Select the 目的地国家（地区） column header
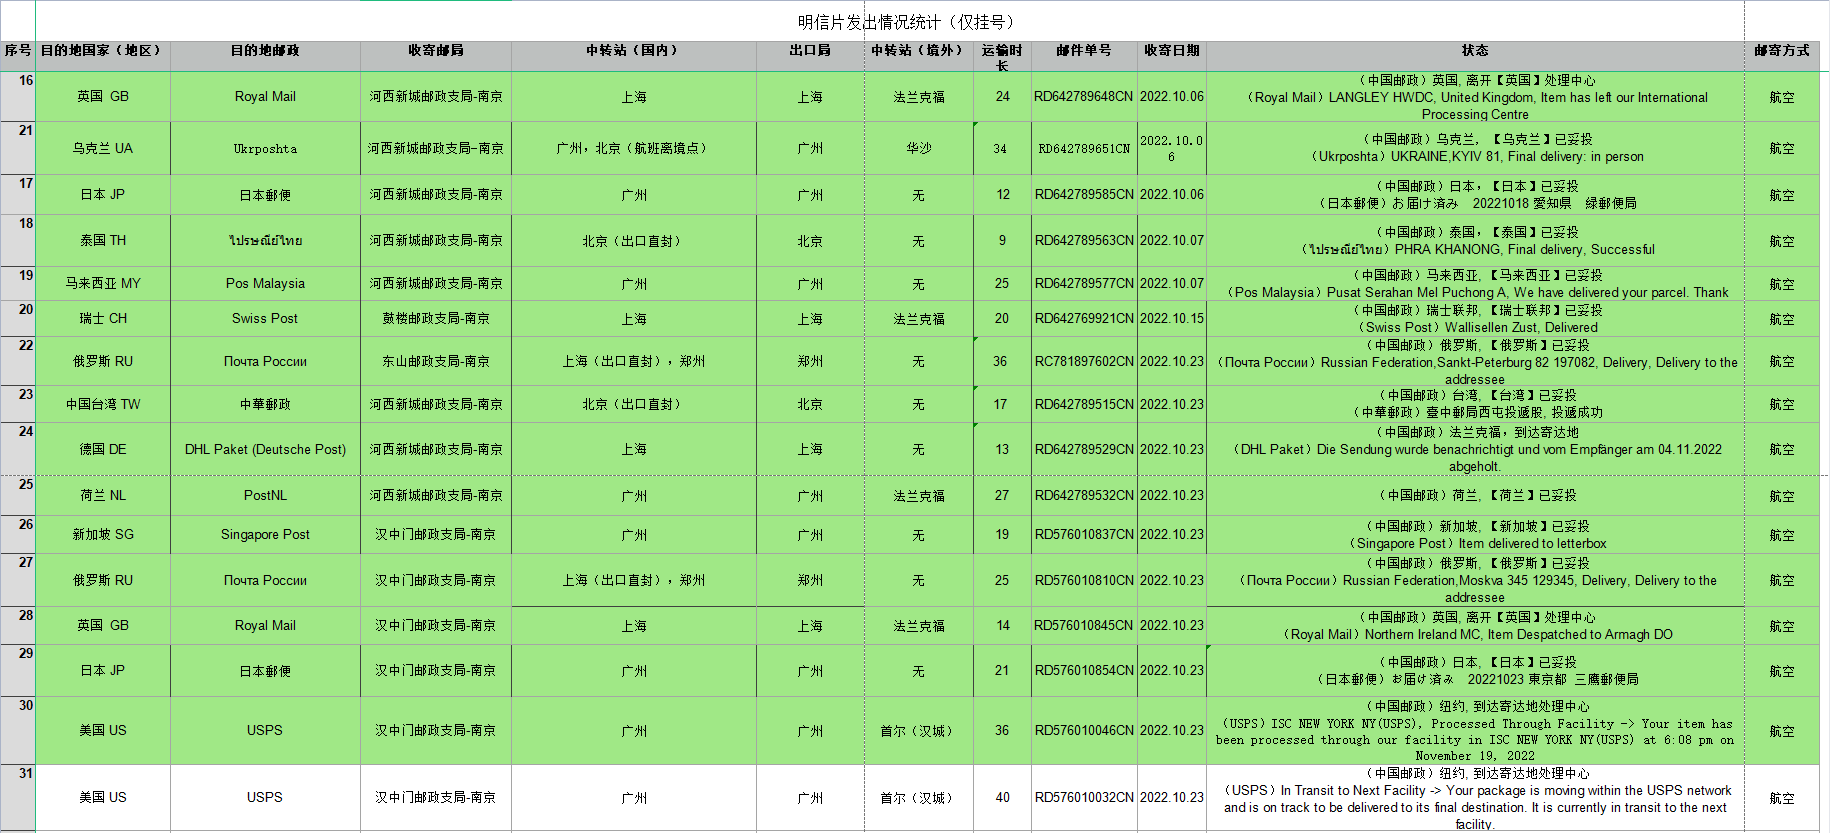 tap(101, 51)
